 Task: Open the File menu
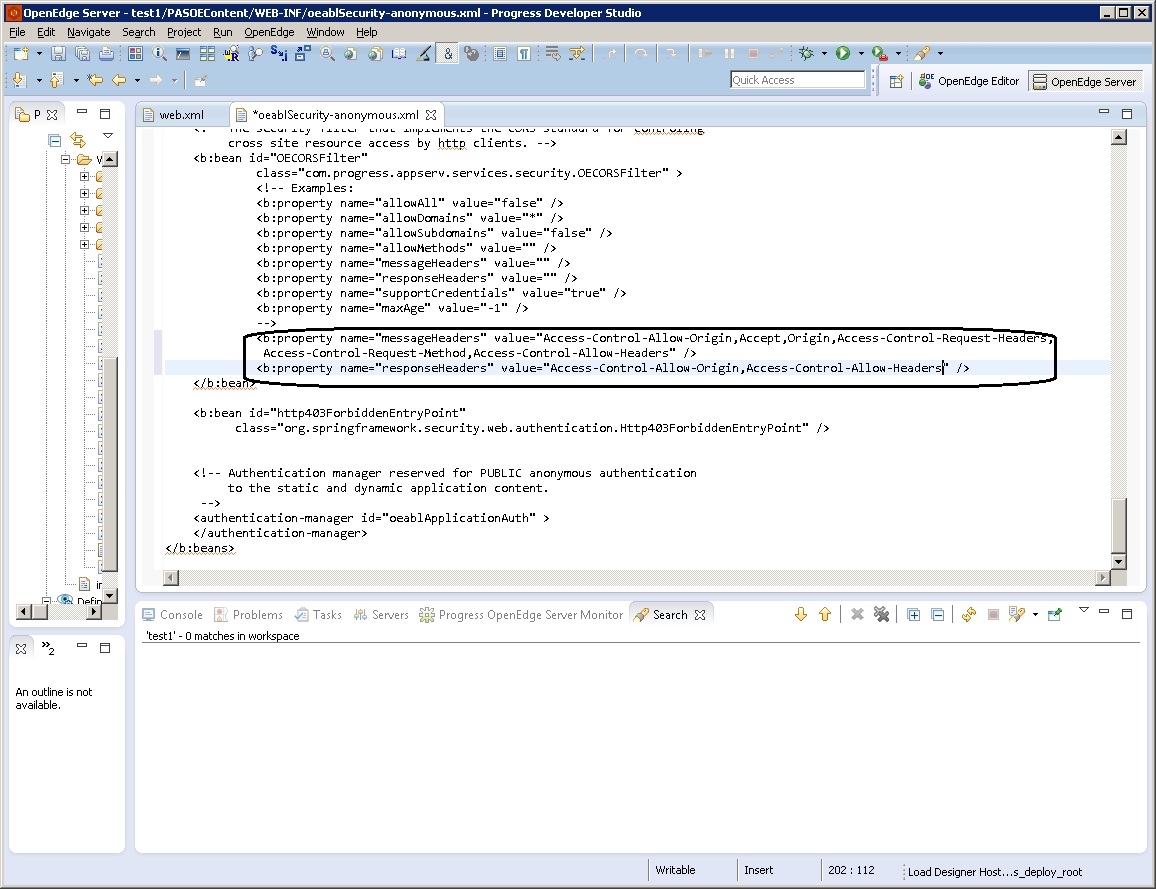[17, 32]
